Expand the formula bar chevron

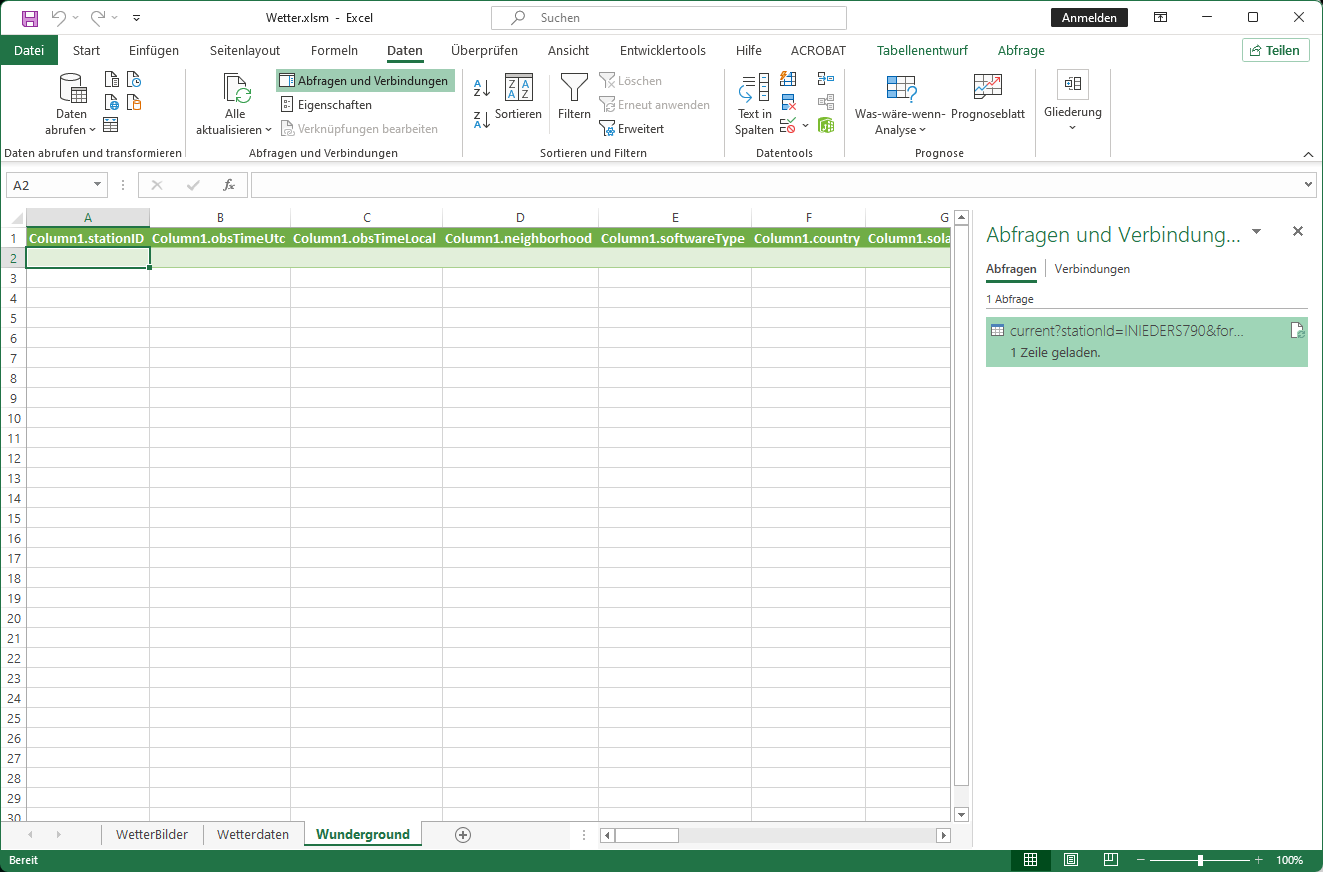coord(1310,185)
